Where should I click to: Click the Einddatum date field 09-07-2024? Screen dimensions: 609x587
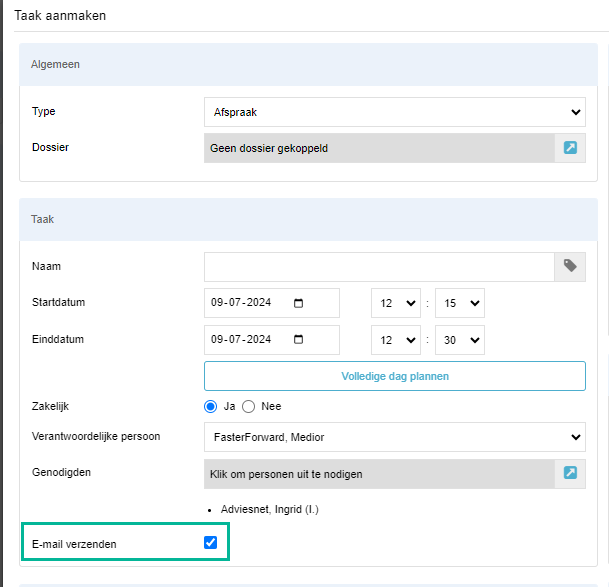pos(272,340)
